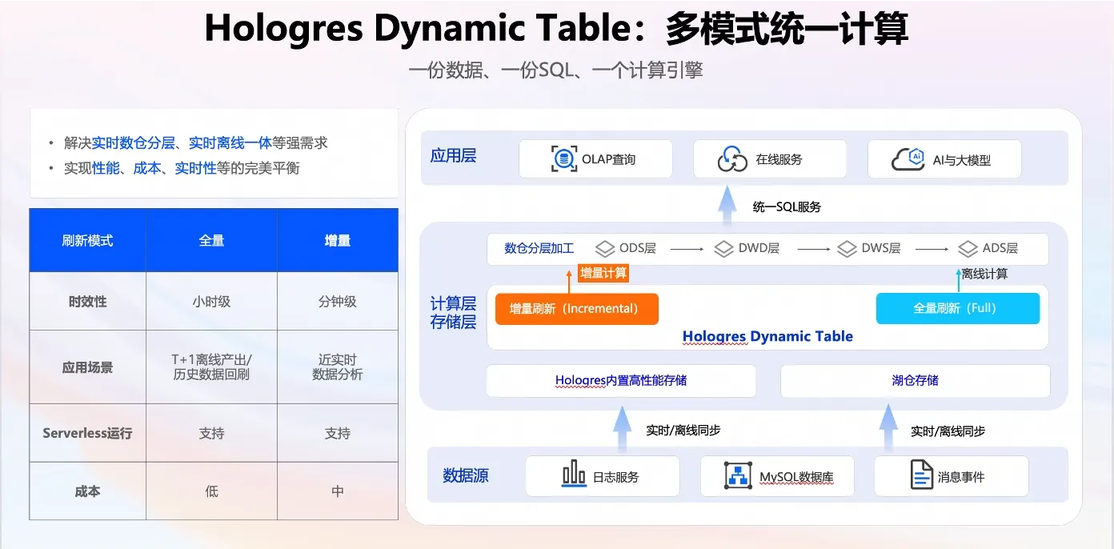The height and width of the screenshot is (549, 1114).
Task: Click the 刷新模式 header cell
Action: 87,241
